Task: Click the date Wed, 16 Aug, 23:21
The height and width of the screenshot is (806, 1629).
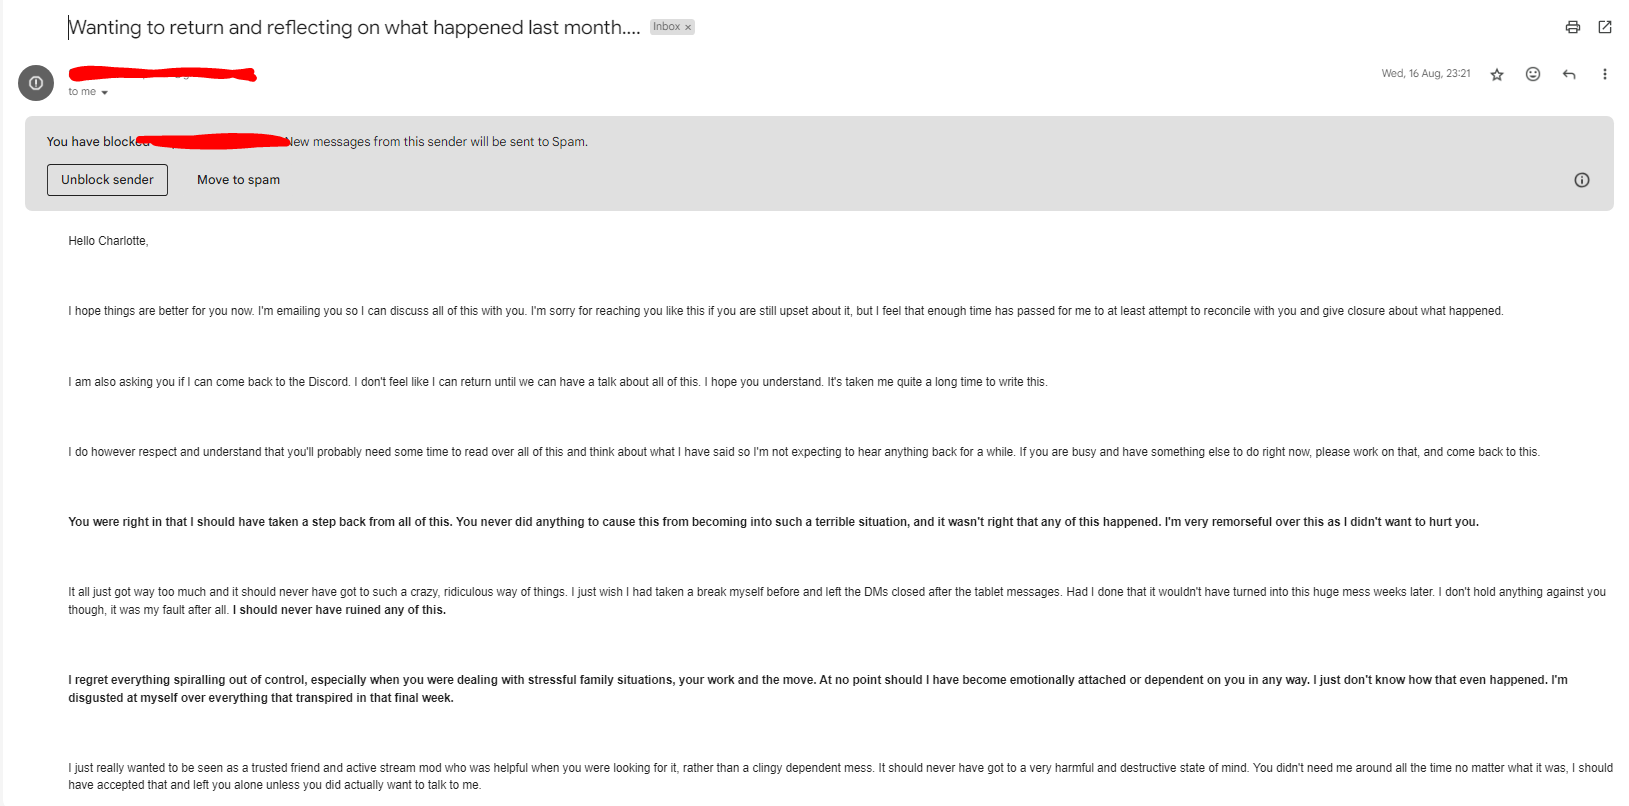Action: coord(1426,74)
